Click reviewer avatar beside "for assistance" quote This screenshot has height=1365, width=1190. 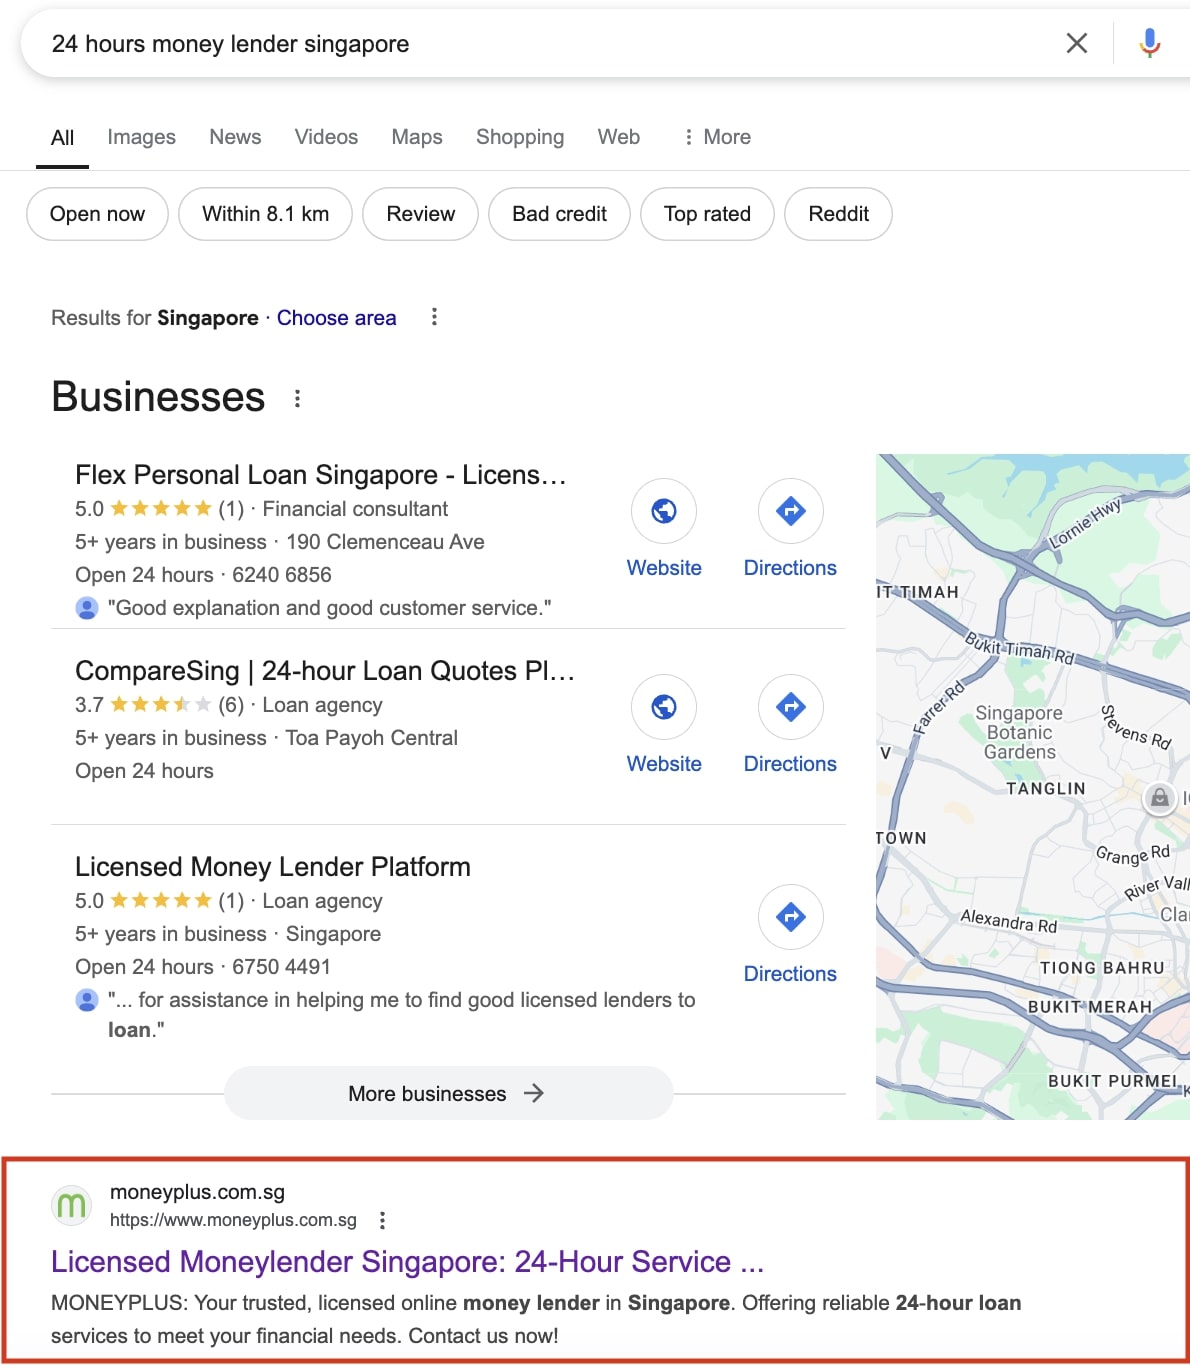tap(87, 1000)
